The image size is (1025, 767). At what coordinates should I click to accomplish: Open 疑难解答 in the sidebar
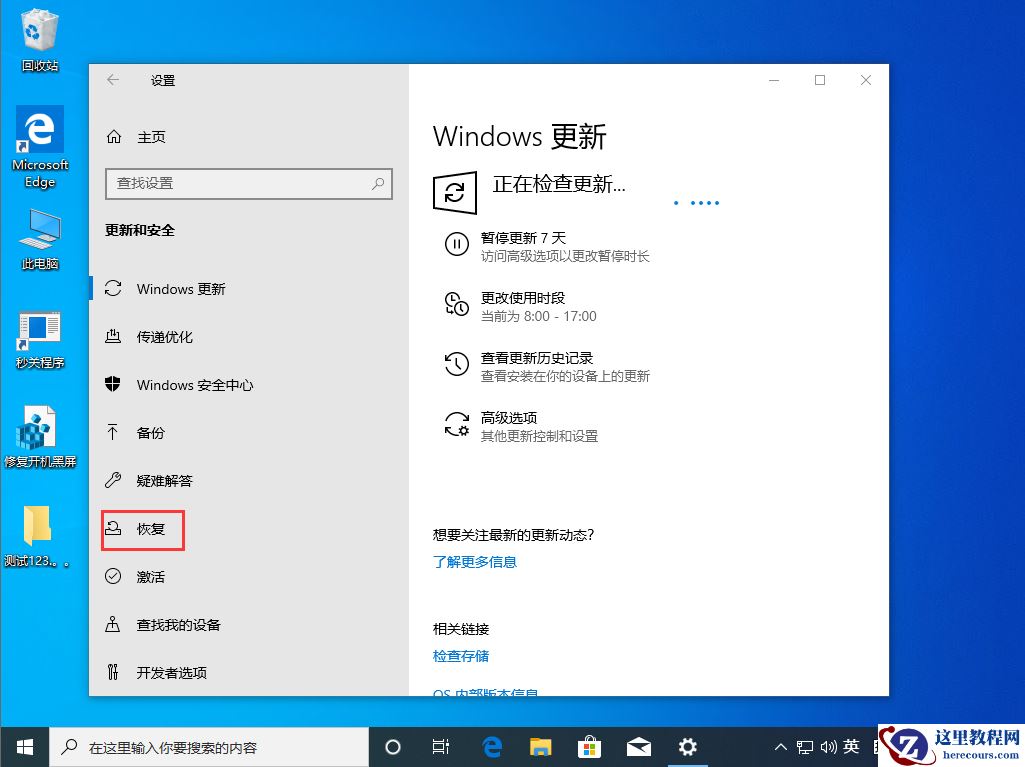pos(162,481)
